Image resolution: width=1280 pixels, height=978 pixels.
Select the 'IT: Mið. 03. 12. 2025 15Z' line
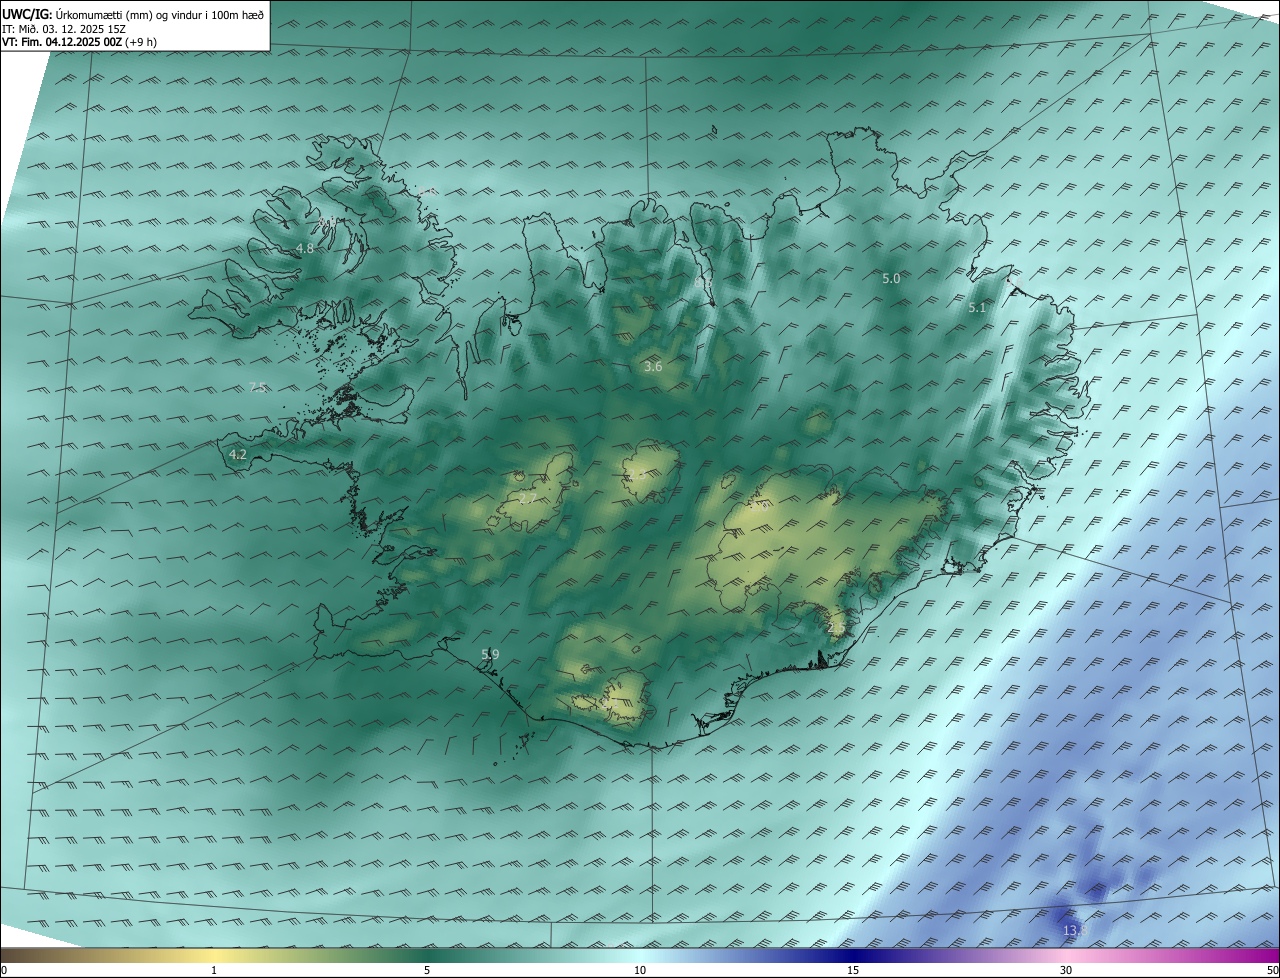tap(63, 28)
